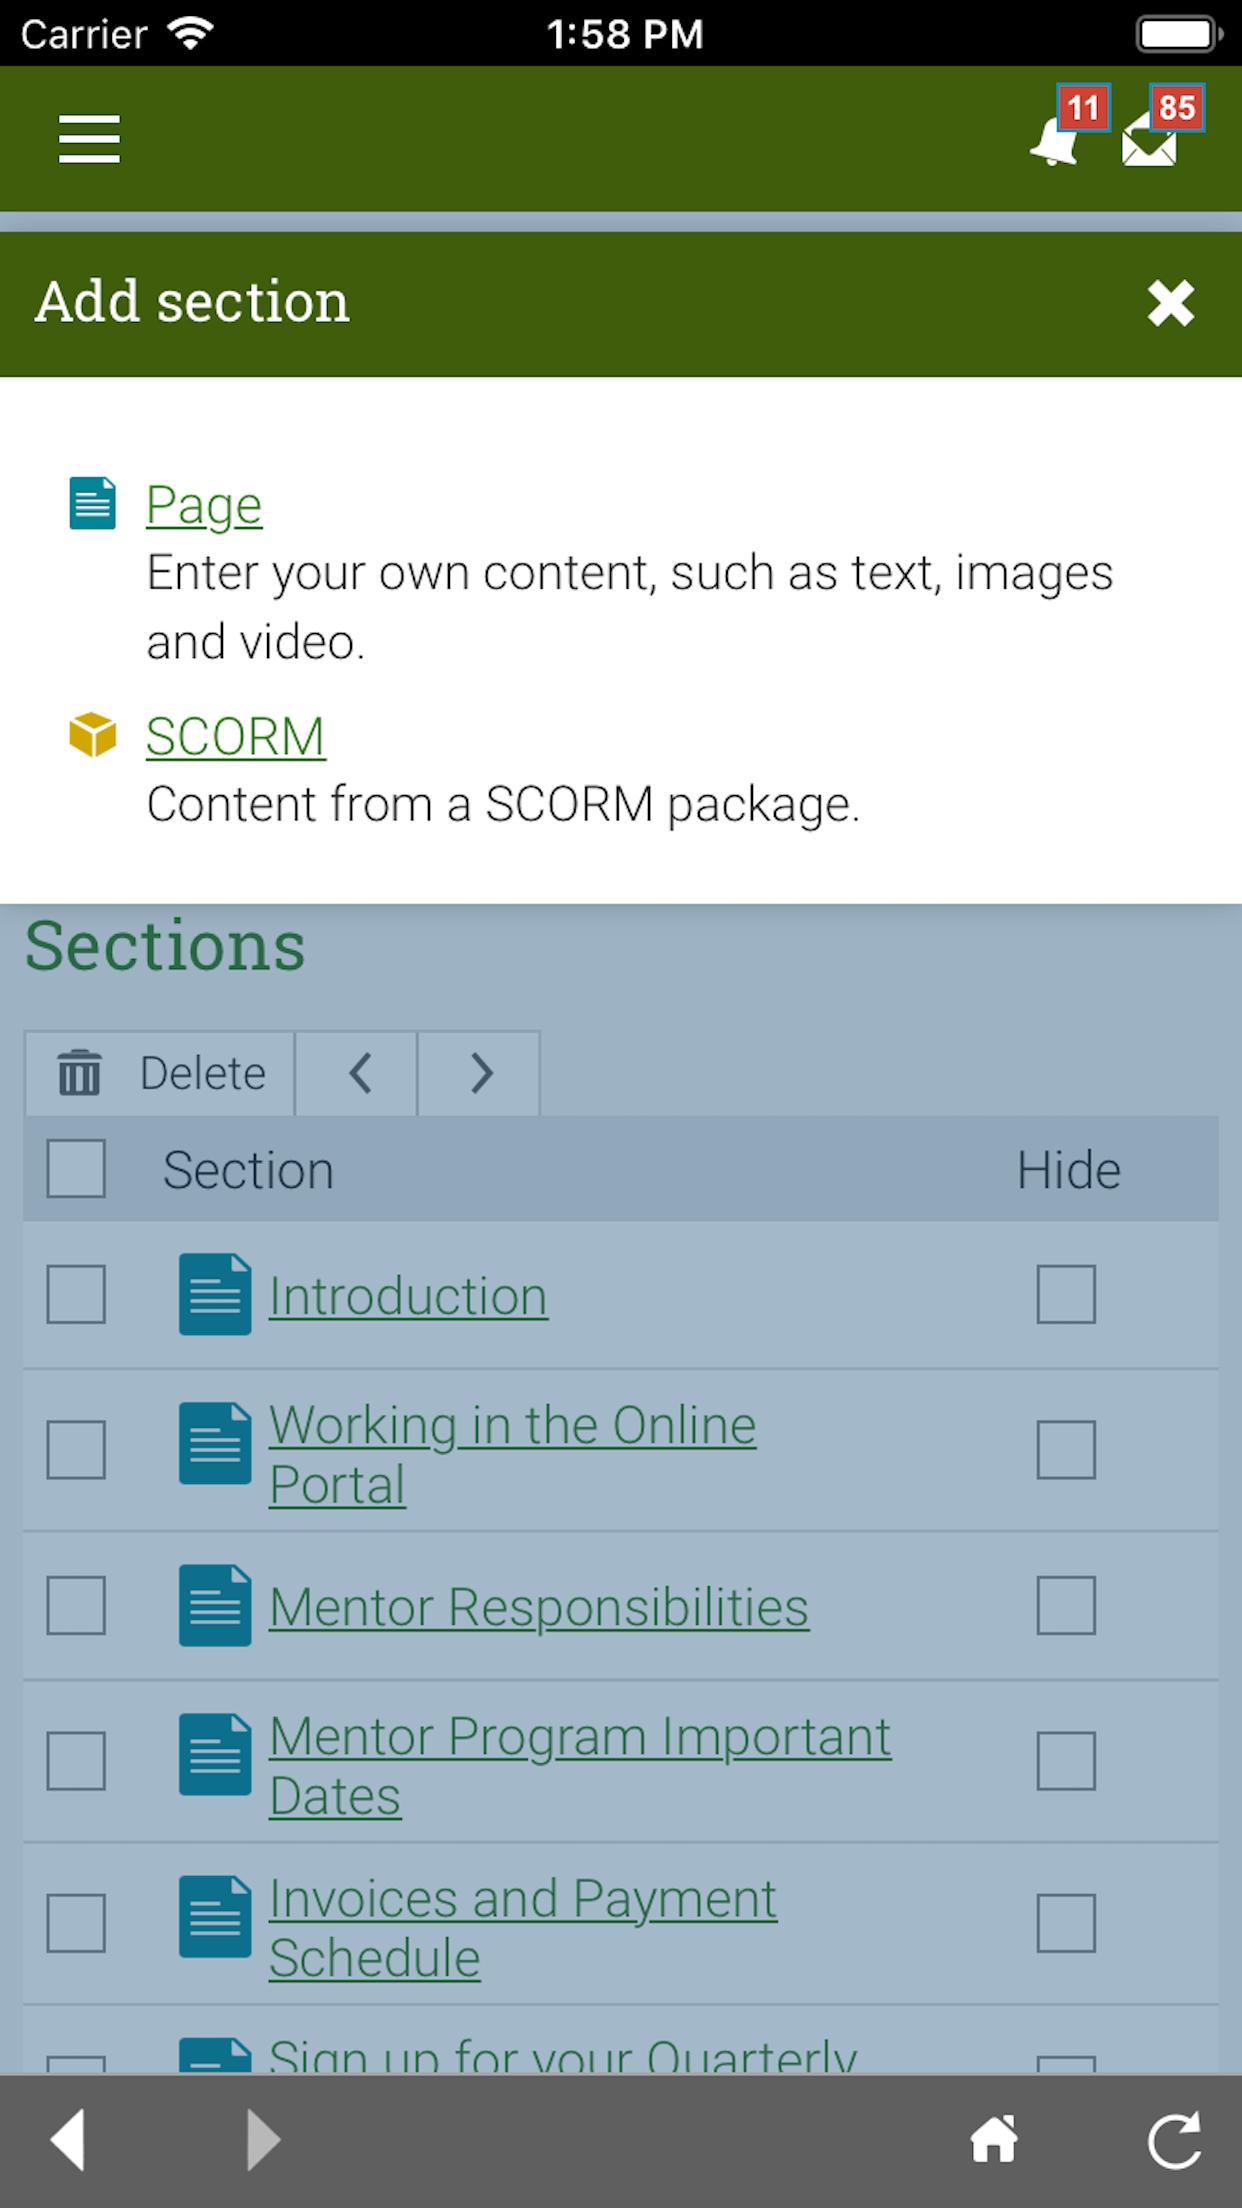
Task: Select the Page section type link
Action: [204, 504]
